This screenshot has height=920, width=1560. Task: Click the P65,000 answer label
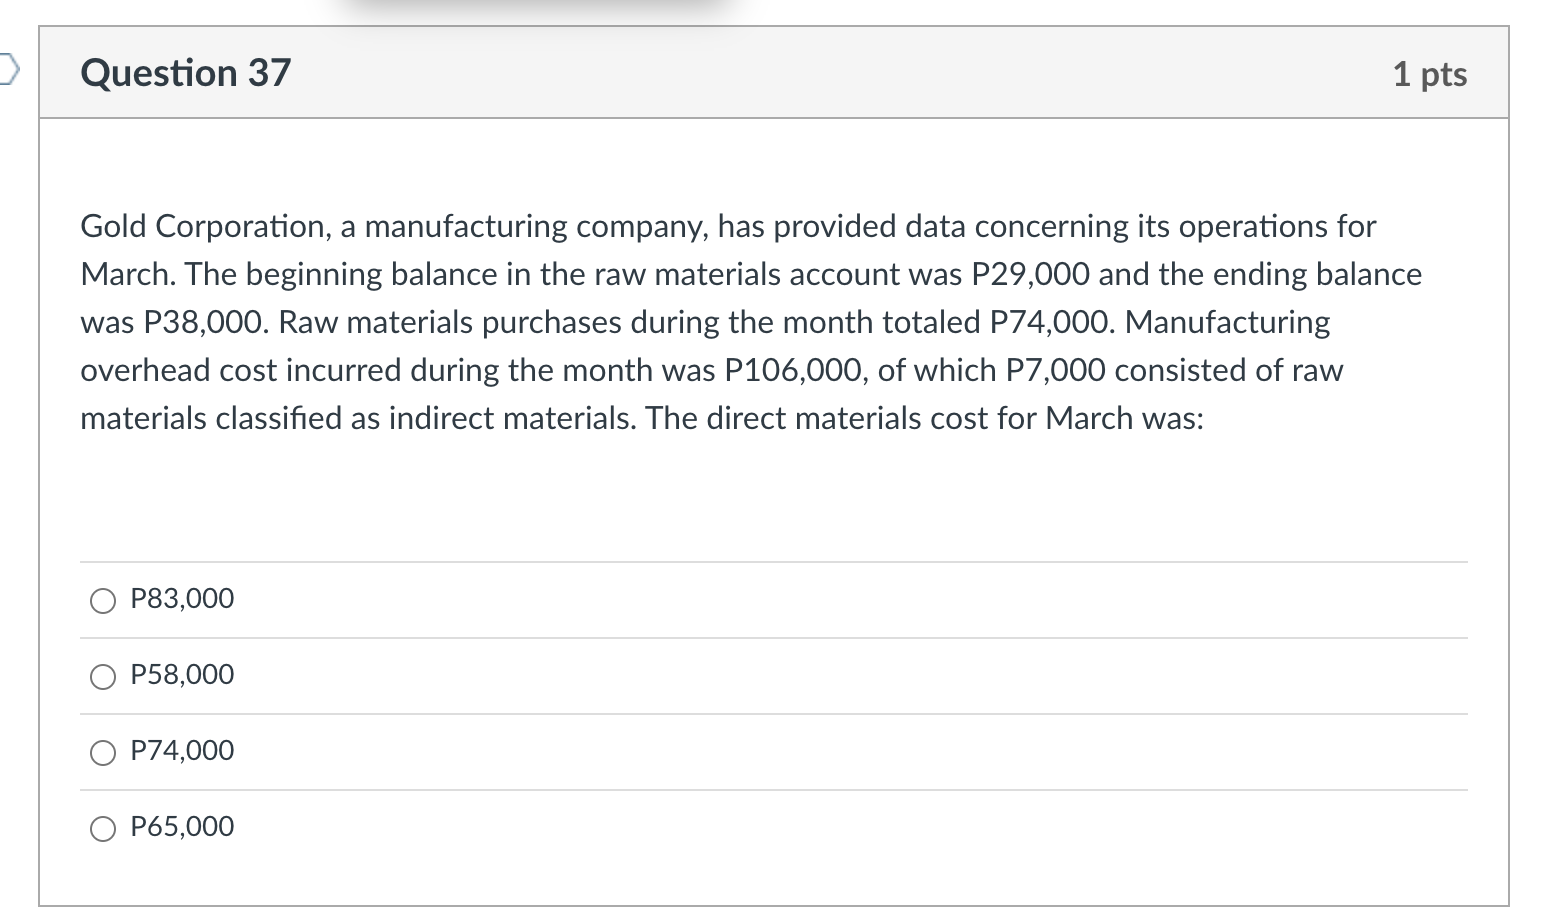point(182,827)
